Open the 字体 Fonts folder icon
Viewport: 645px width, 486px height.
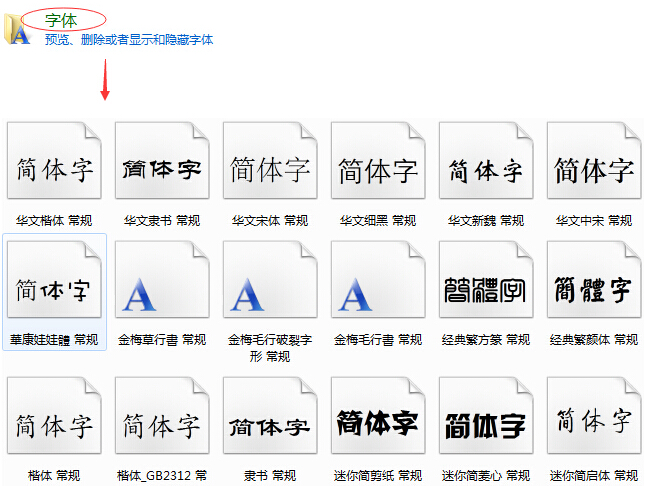[16, 29]
